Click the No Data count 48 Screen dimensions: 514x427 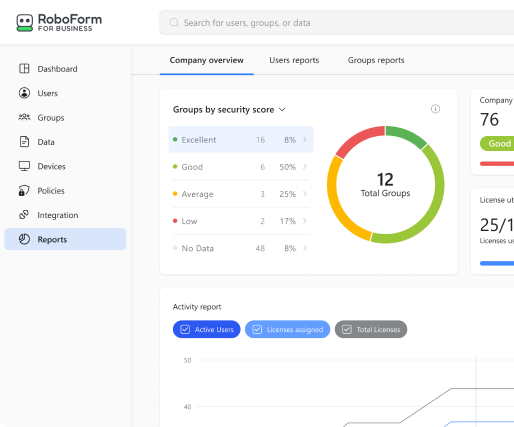tap(260, 248)
